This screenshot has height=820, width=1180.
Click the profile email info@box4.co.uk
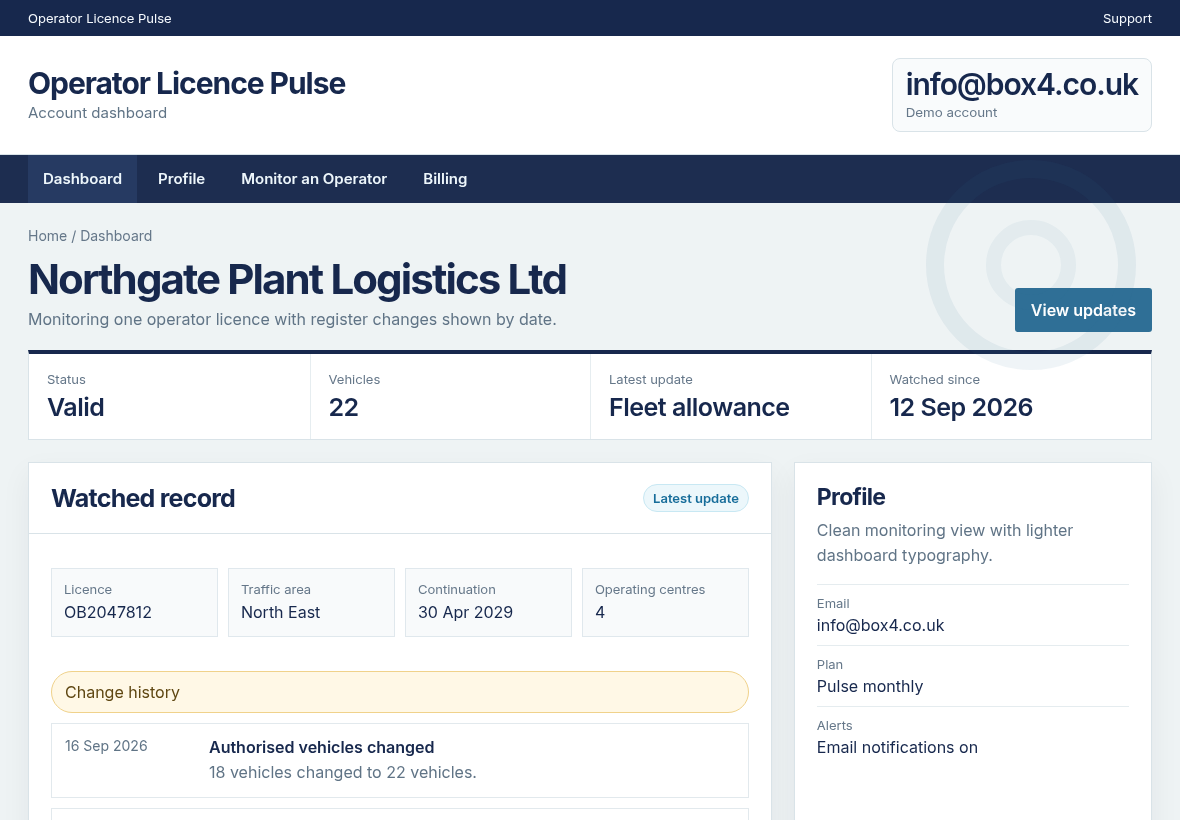pyautogui.click(x=880, y=625)
